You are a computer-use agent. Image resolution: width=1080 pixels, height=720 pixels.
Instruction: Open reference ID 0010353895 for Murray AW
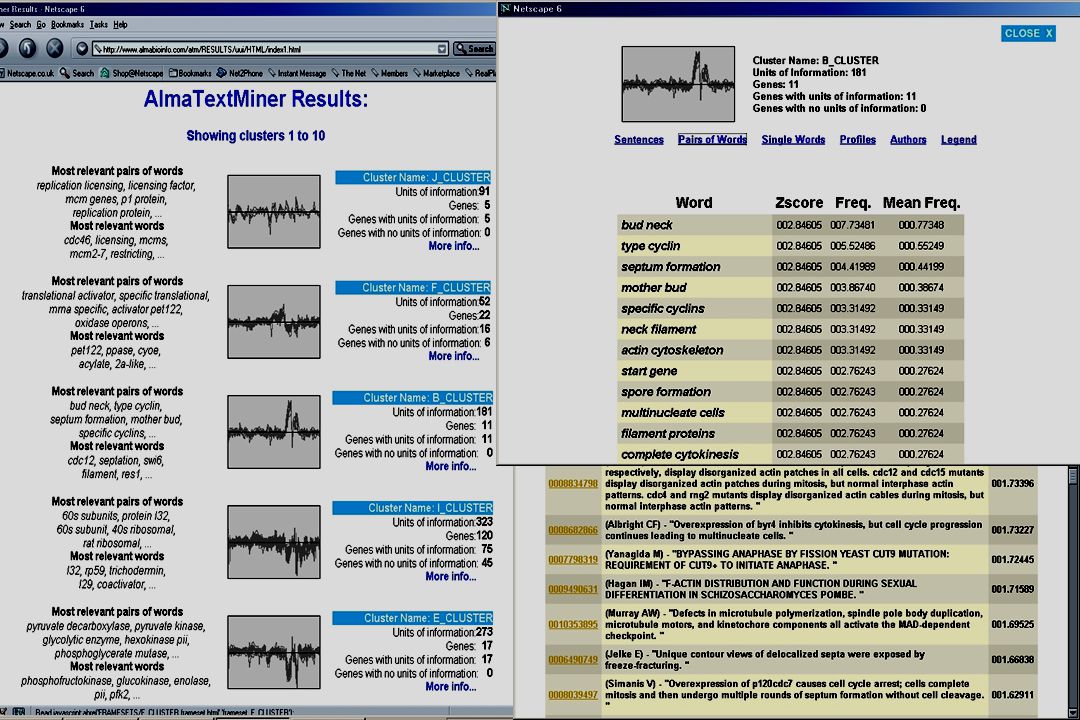[573, 624]
